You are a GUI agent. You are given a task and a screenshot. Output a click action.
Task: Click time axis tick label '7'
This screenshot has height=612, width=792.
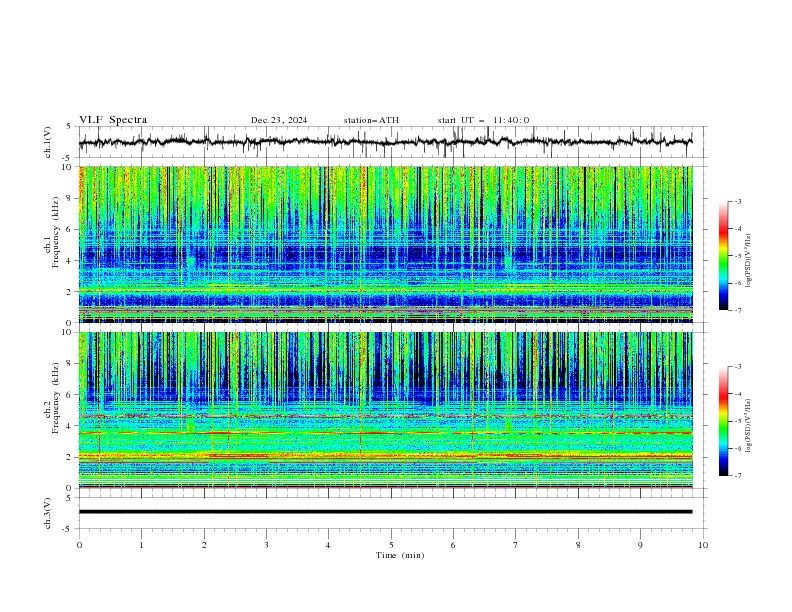[516, 545]
